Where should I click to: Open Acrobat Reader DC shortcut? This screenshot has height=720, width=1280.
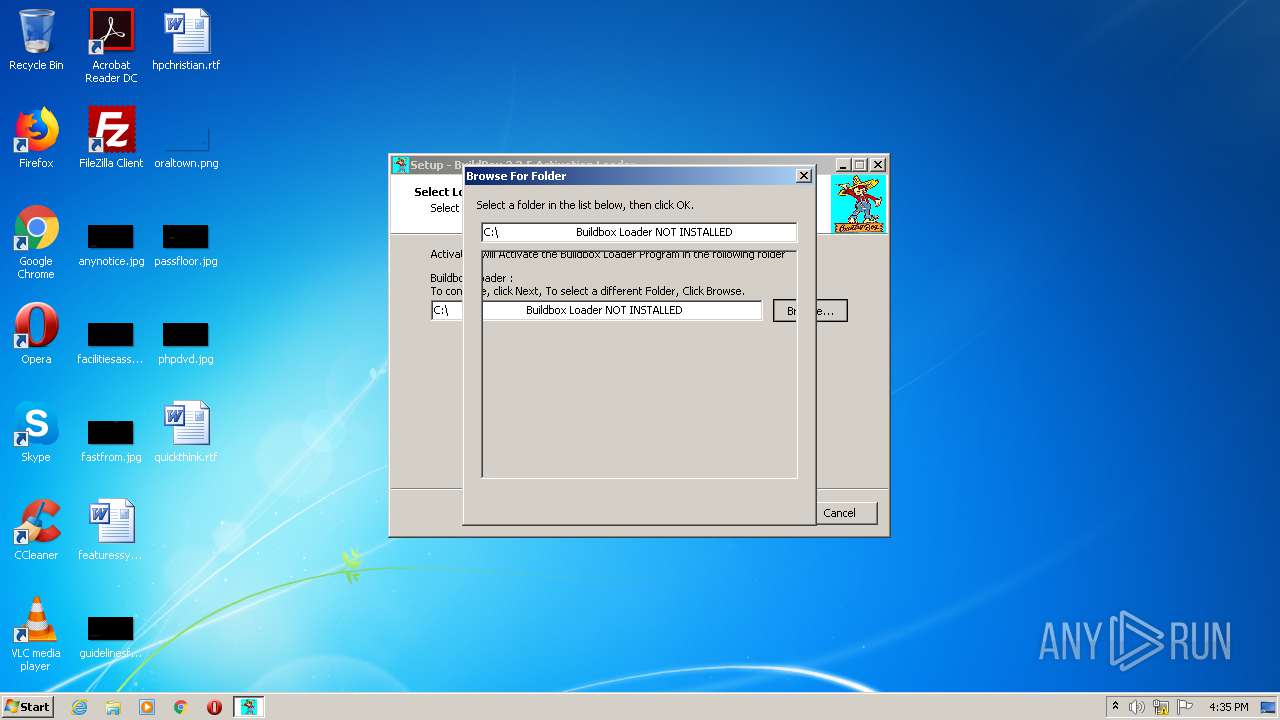[x=111, y=46]
